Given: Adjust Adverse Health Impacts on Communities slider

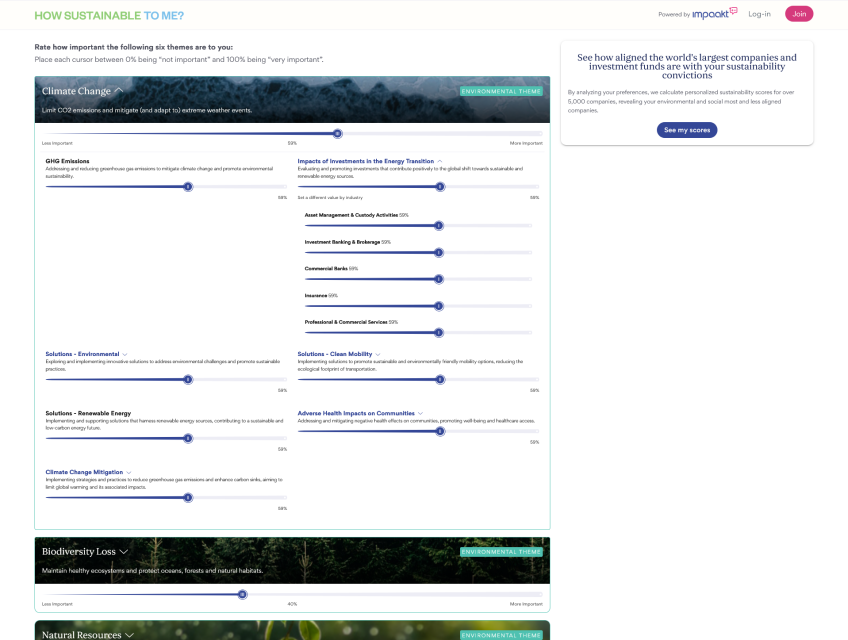Looking at the screenshot, I should tap(440, 431).
